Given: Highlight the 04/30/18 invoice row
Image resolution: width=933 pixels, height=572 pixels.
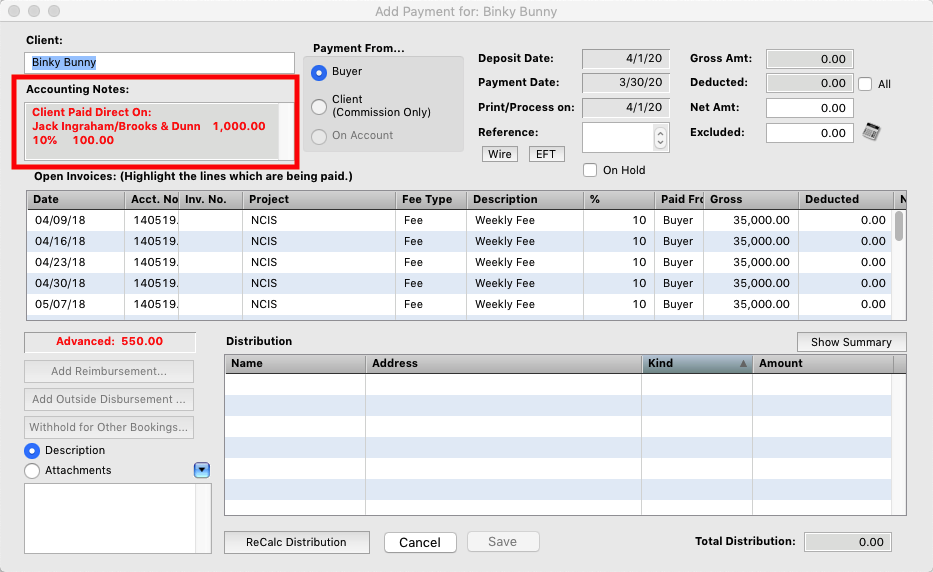Looking at the screenshot, I should [x=459, y=283].
